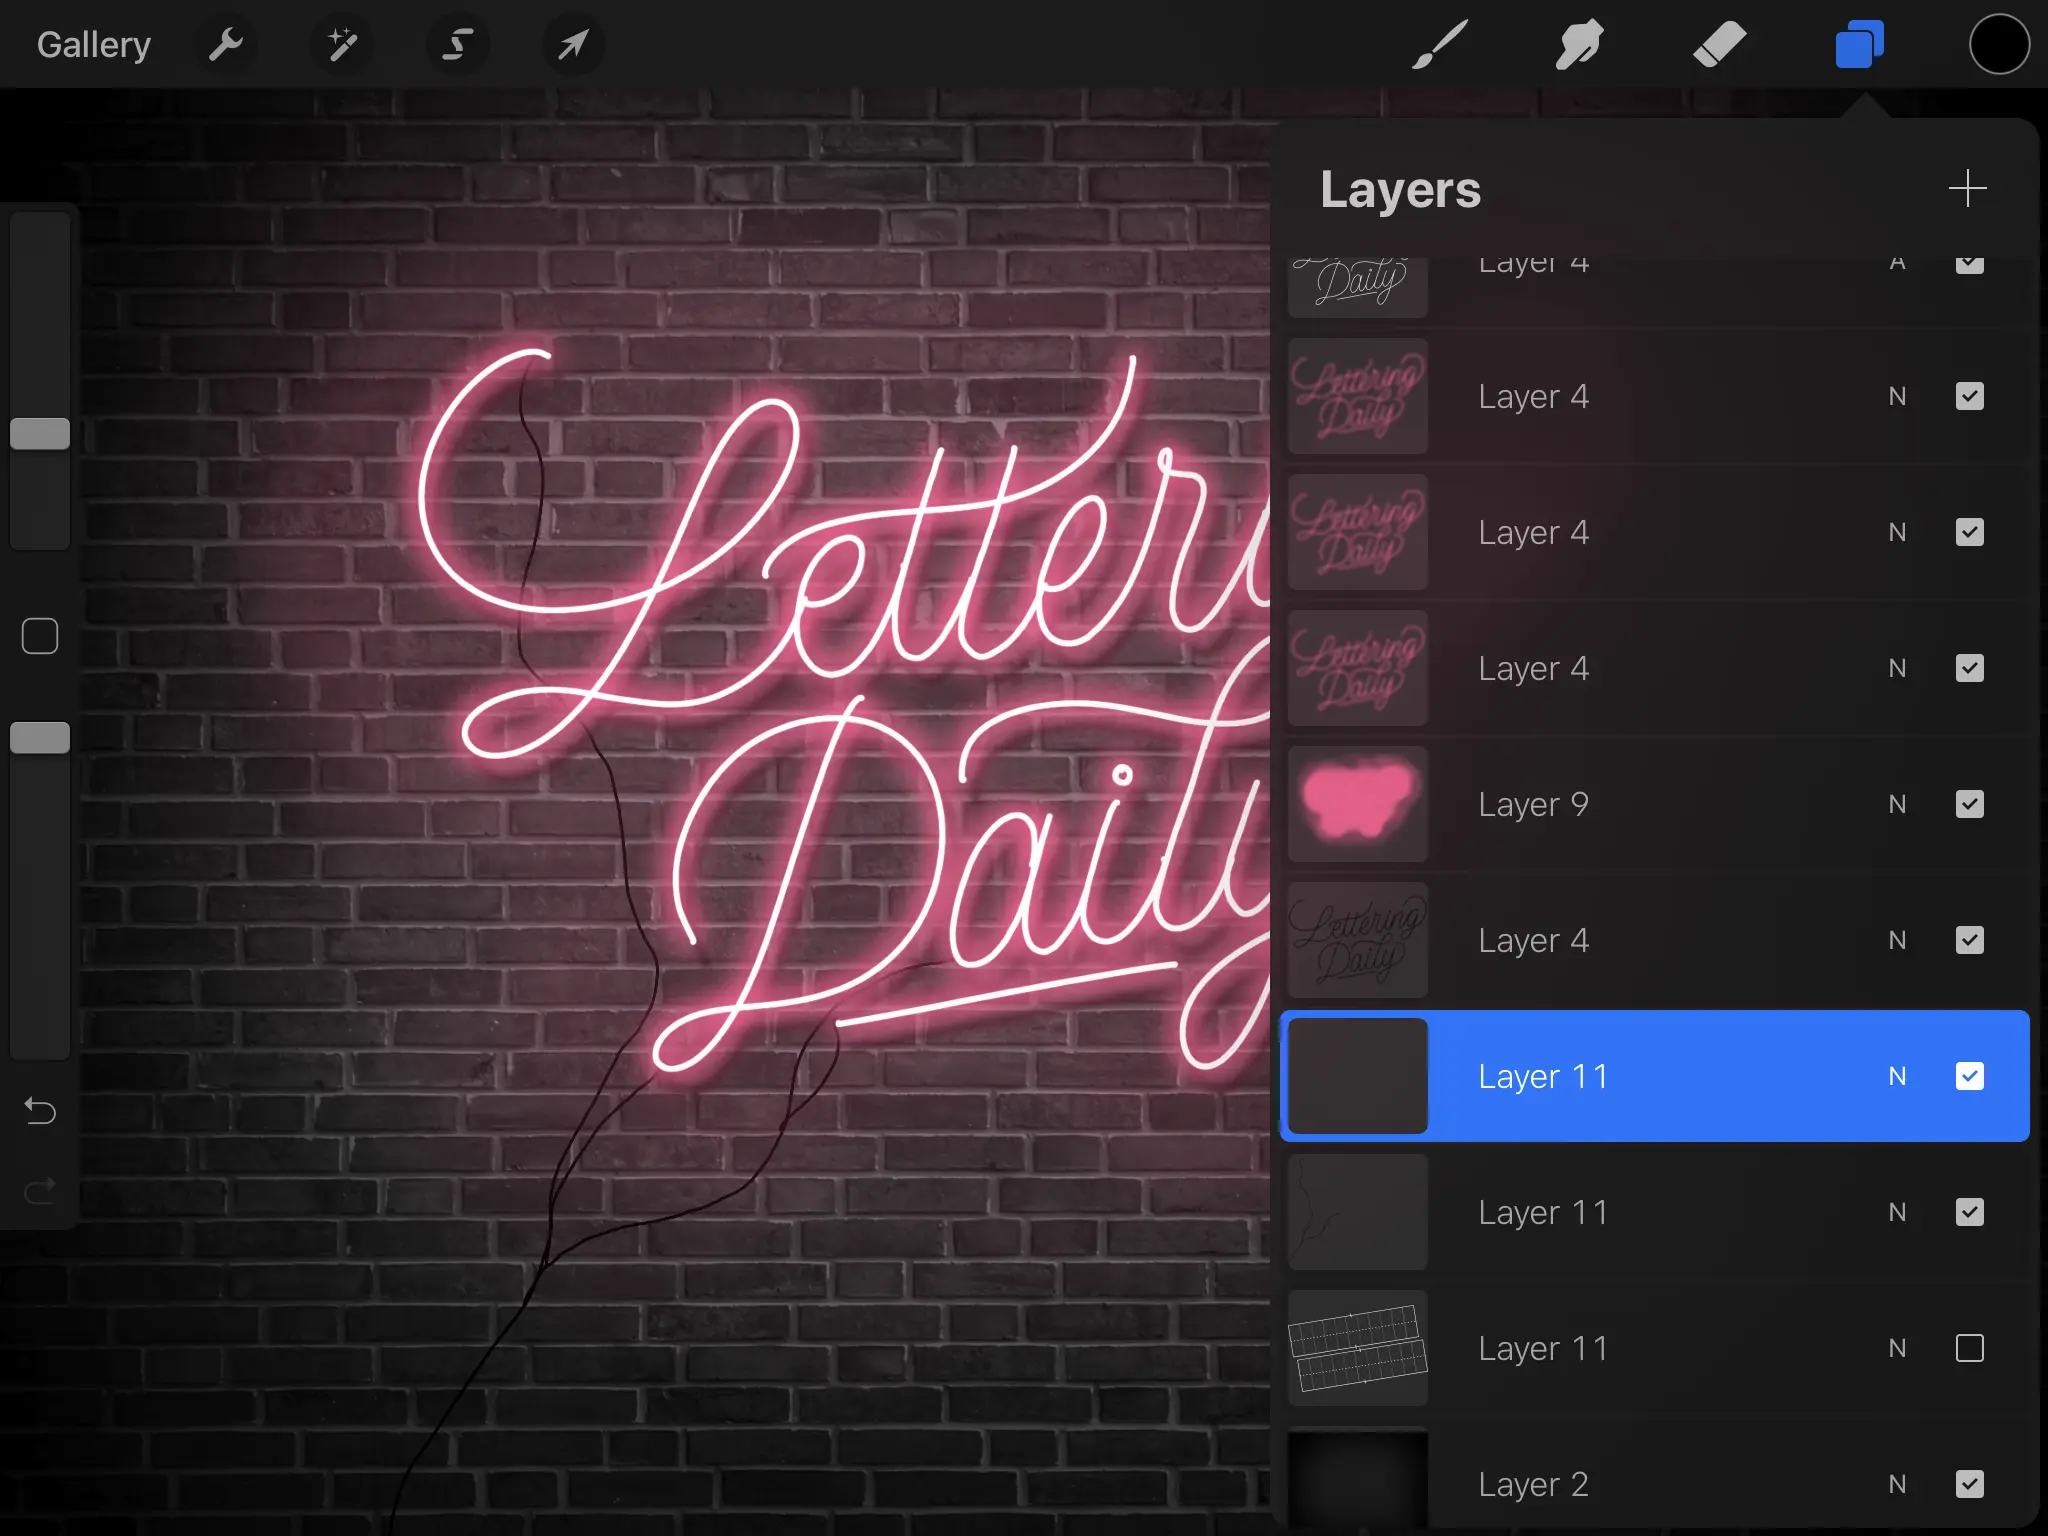Viewport: 2048px width, 1536px height.
Task: Tap the black color swatch
Action: tap(2000, 44)
